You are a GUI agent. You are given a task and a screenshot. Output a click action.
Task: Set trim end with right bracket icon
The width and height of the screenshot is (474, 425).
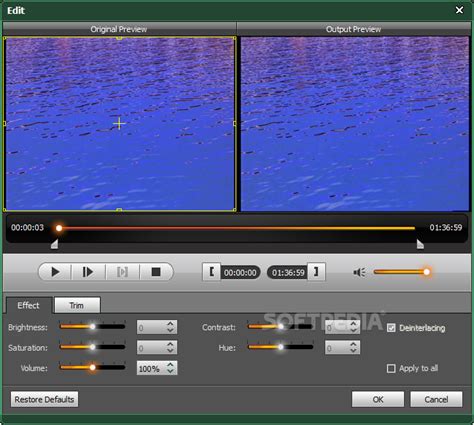pos(316,272)
